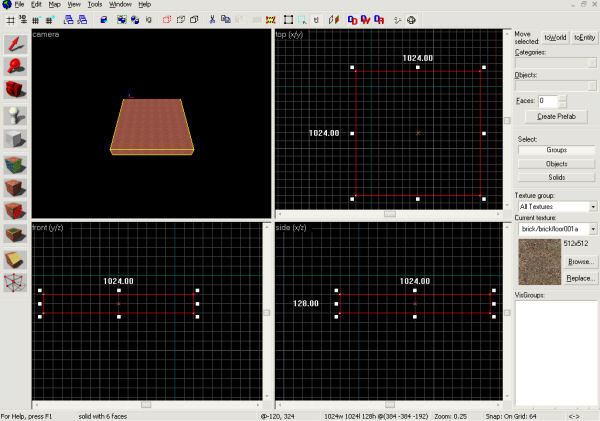600x421 pixels.
Task: Toggle Ignore Groups (ig) mode
Action: tap(149, 20)
